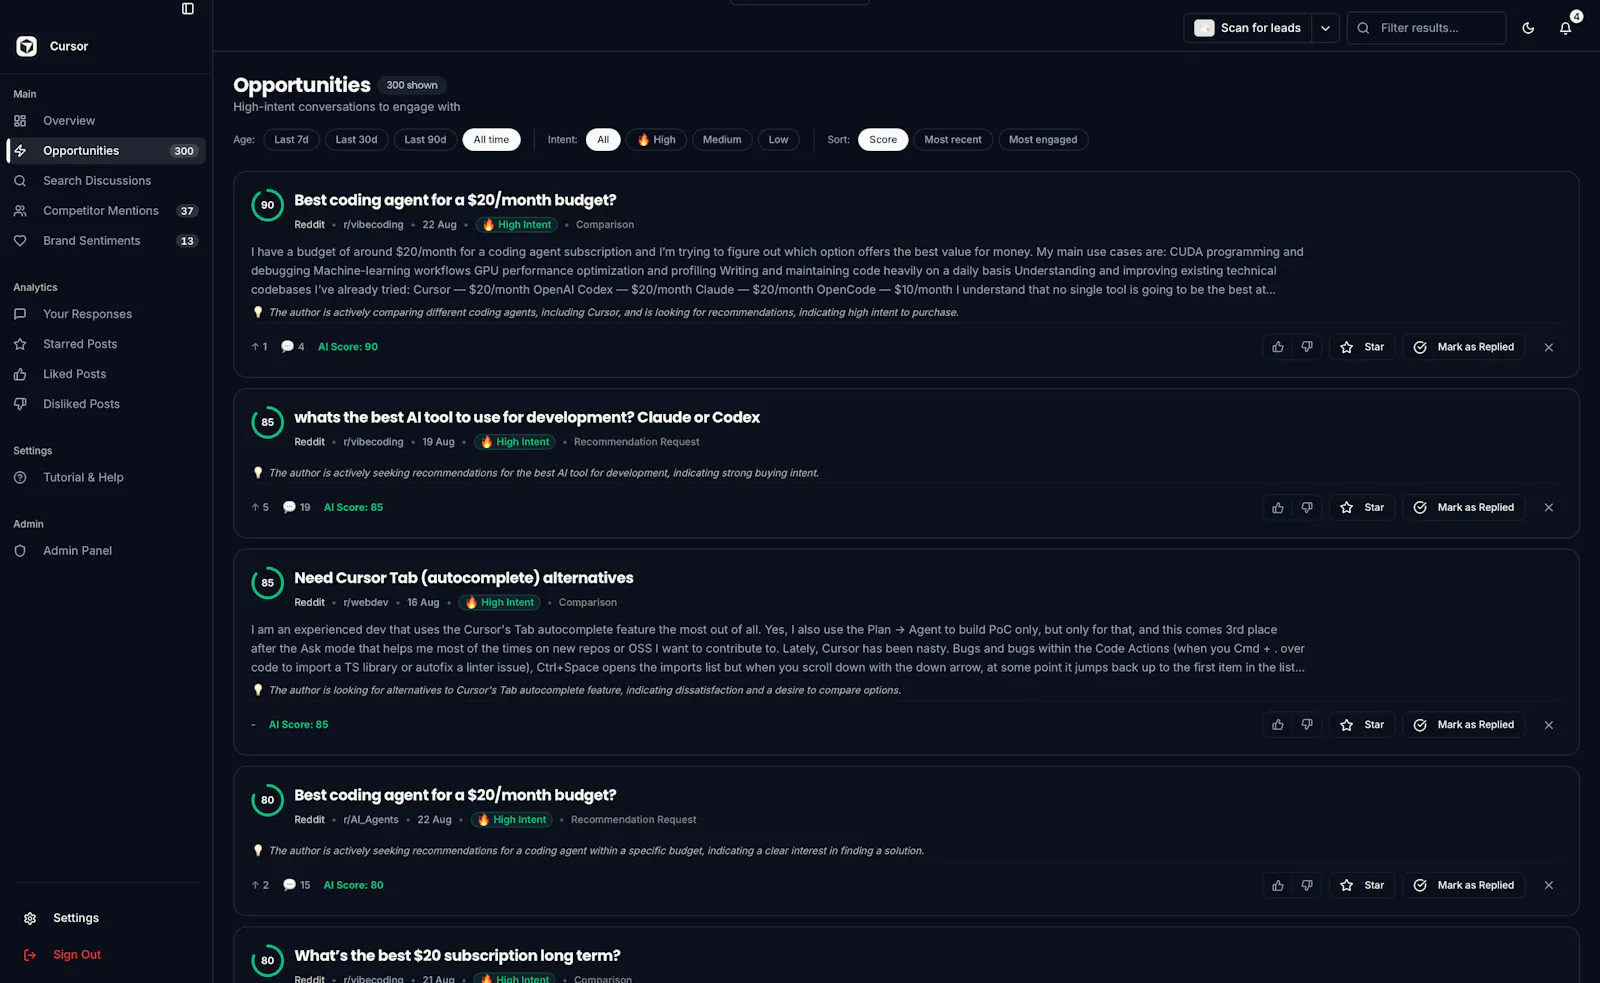Click the 90 score ring

click(267, 205)
